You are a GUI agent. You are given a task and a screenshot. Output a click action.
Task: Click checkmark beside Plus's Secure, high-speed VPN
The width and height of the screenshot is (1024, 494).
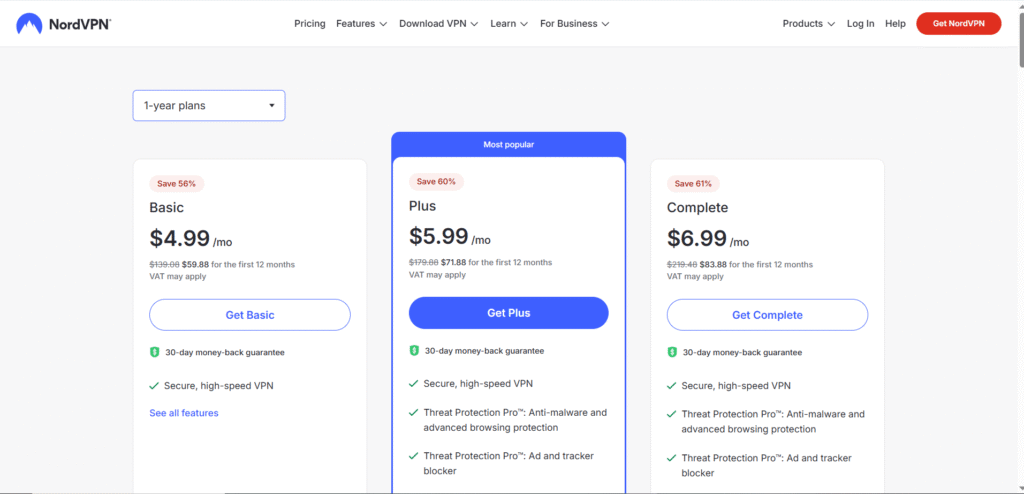coord(413,384)
